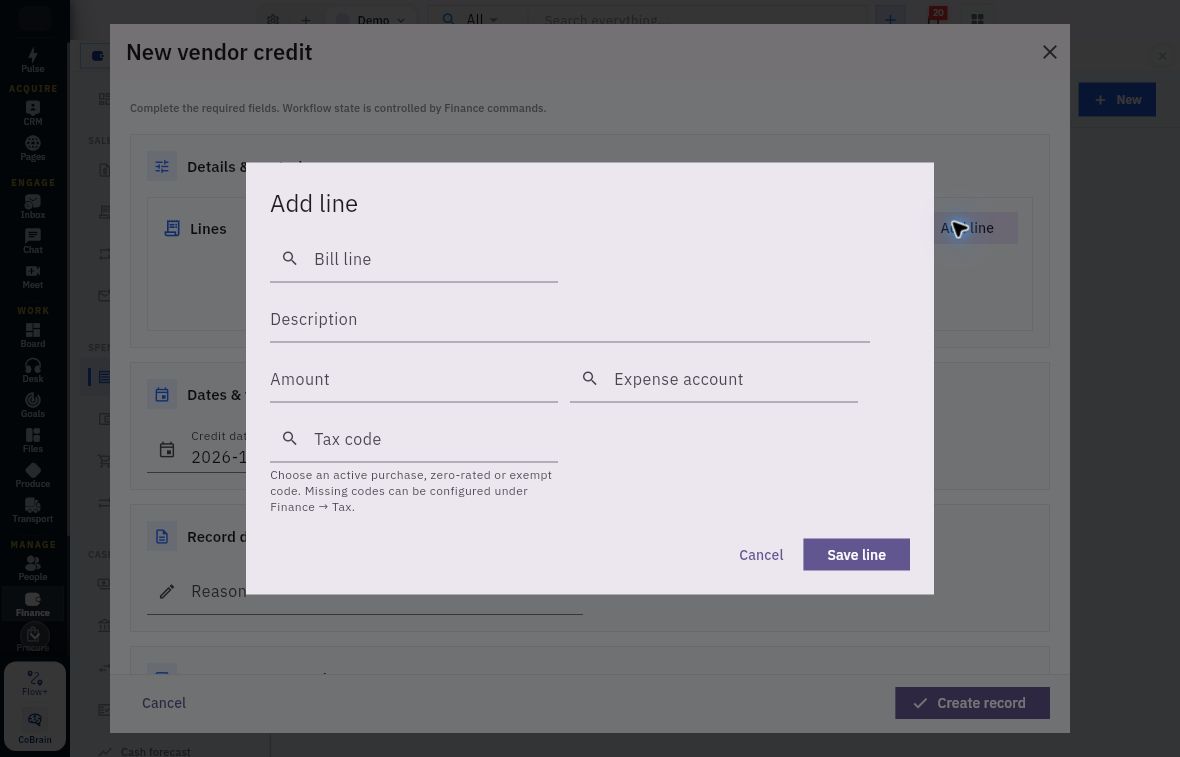
Task: Click the Credit date calendar icon
Action: coord(167,450)
